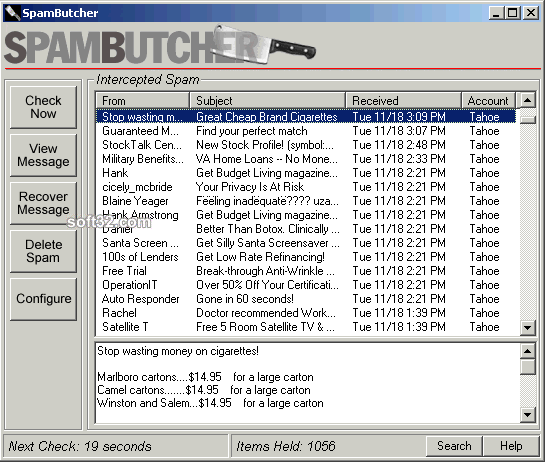
Task: Click the spam list scroll up arrow
Action: (528, 100)
